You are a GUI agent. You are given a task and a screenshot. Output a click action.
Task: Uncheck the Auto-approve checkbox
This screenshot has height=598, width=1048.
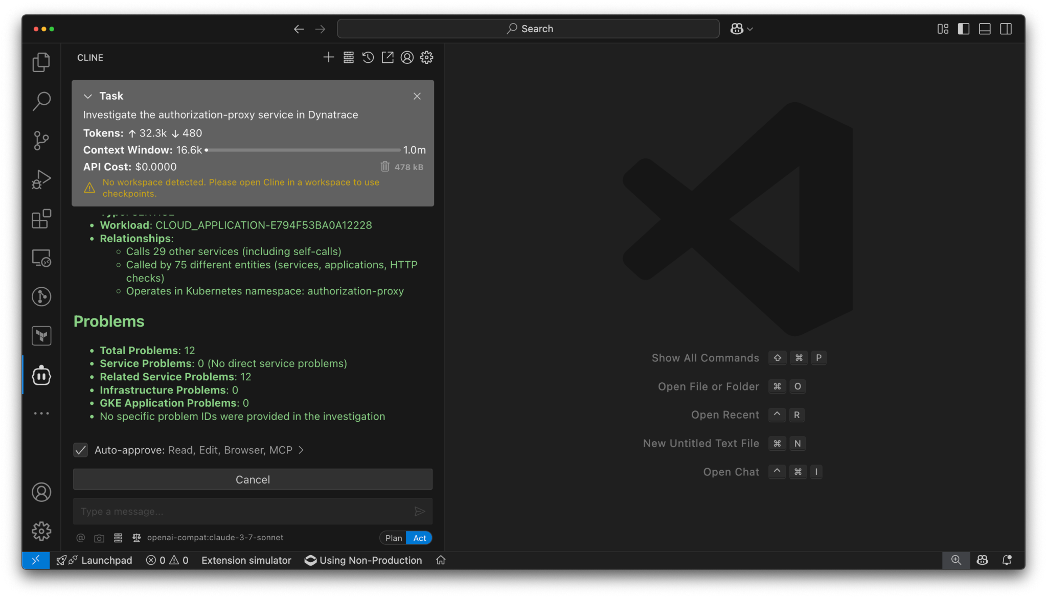pos(81,450)
